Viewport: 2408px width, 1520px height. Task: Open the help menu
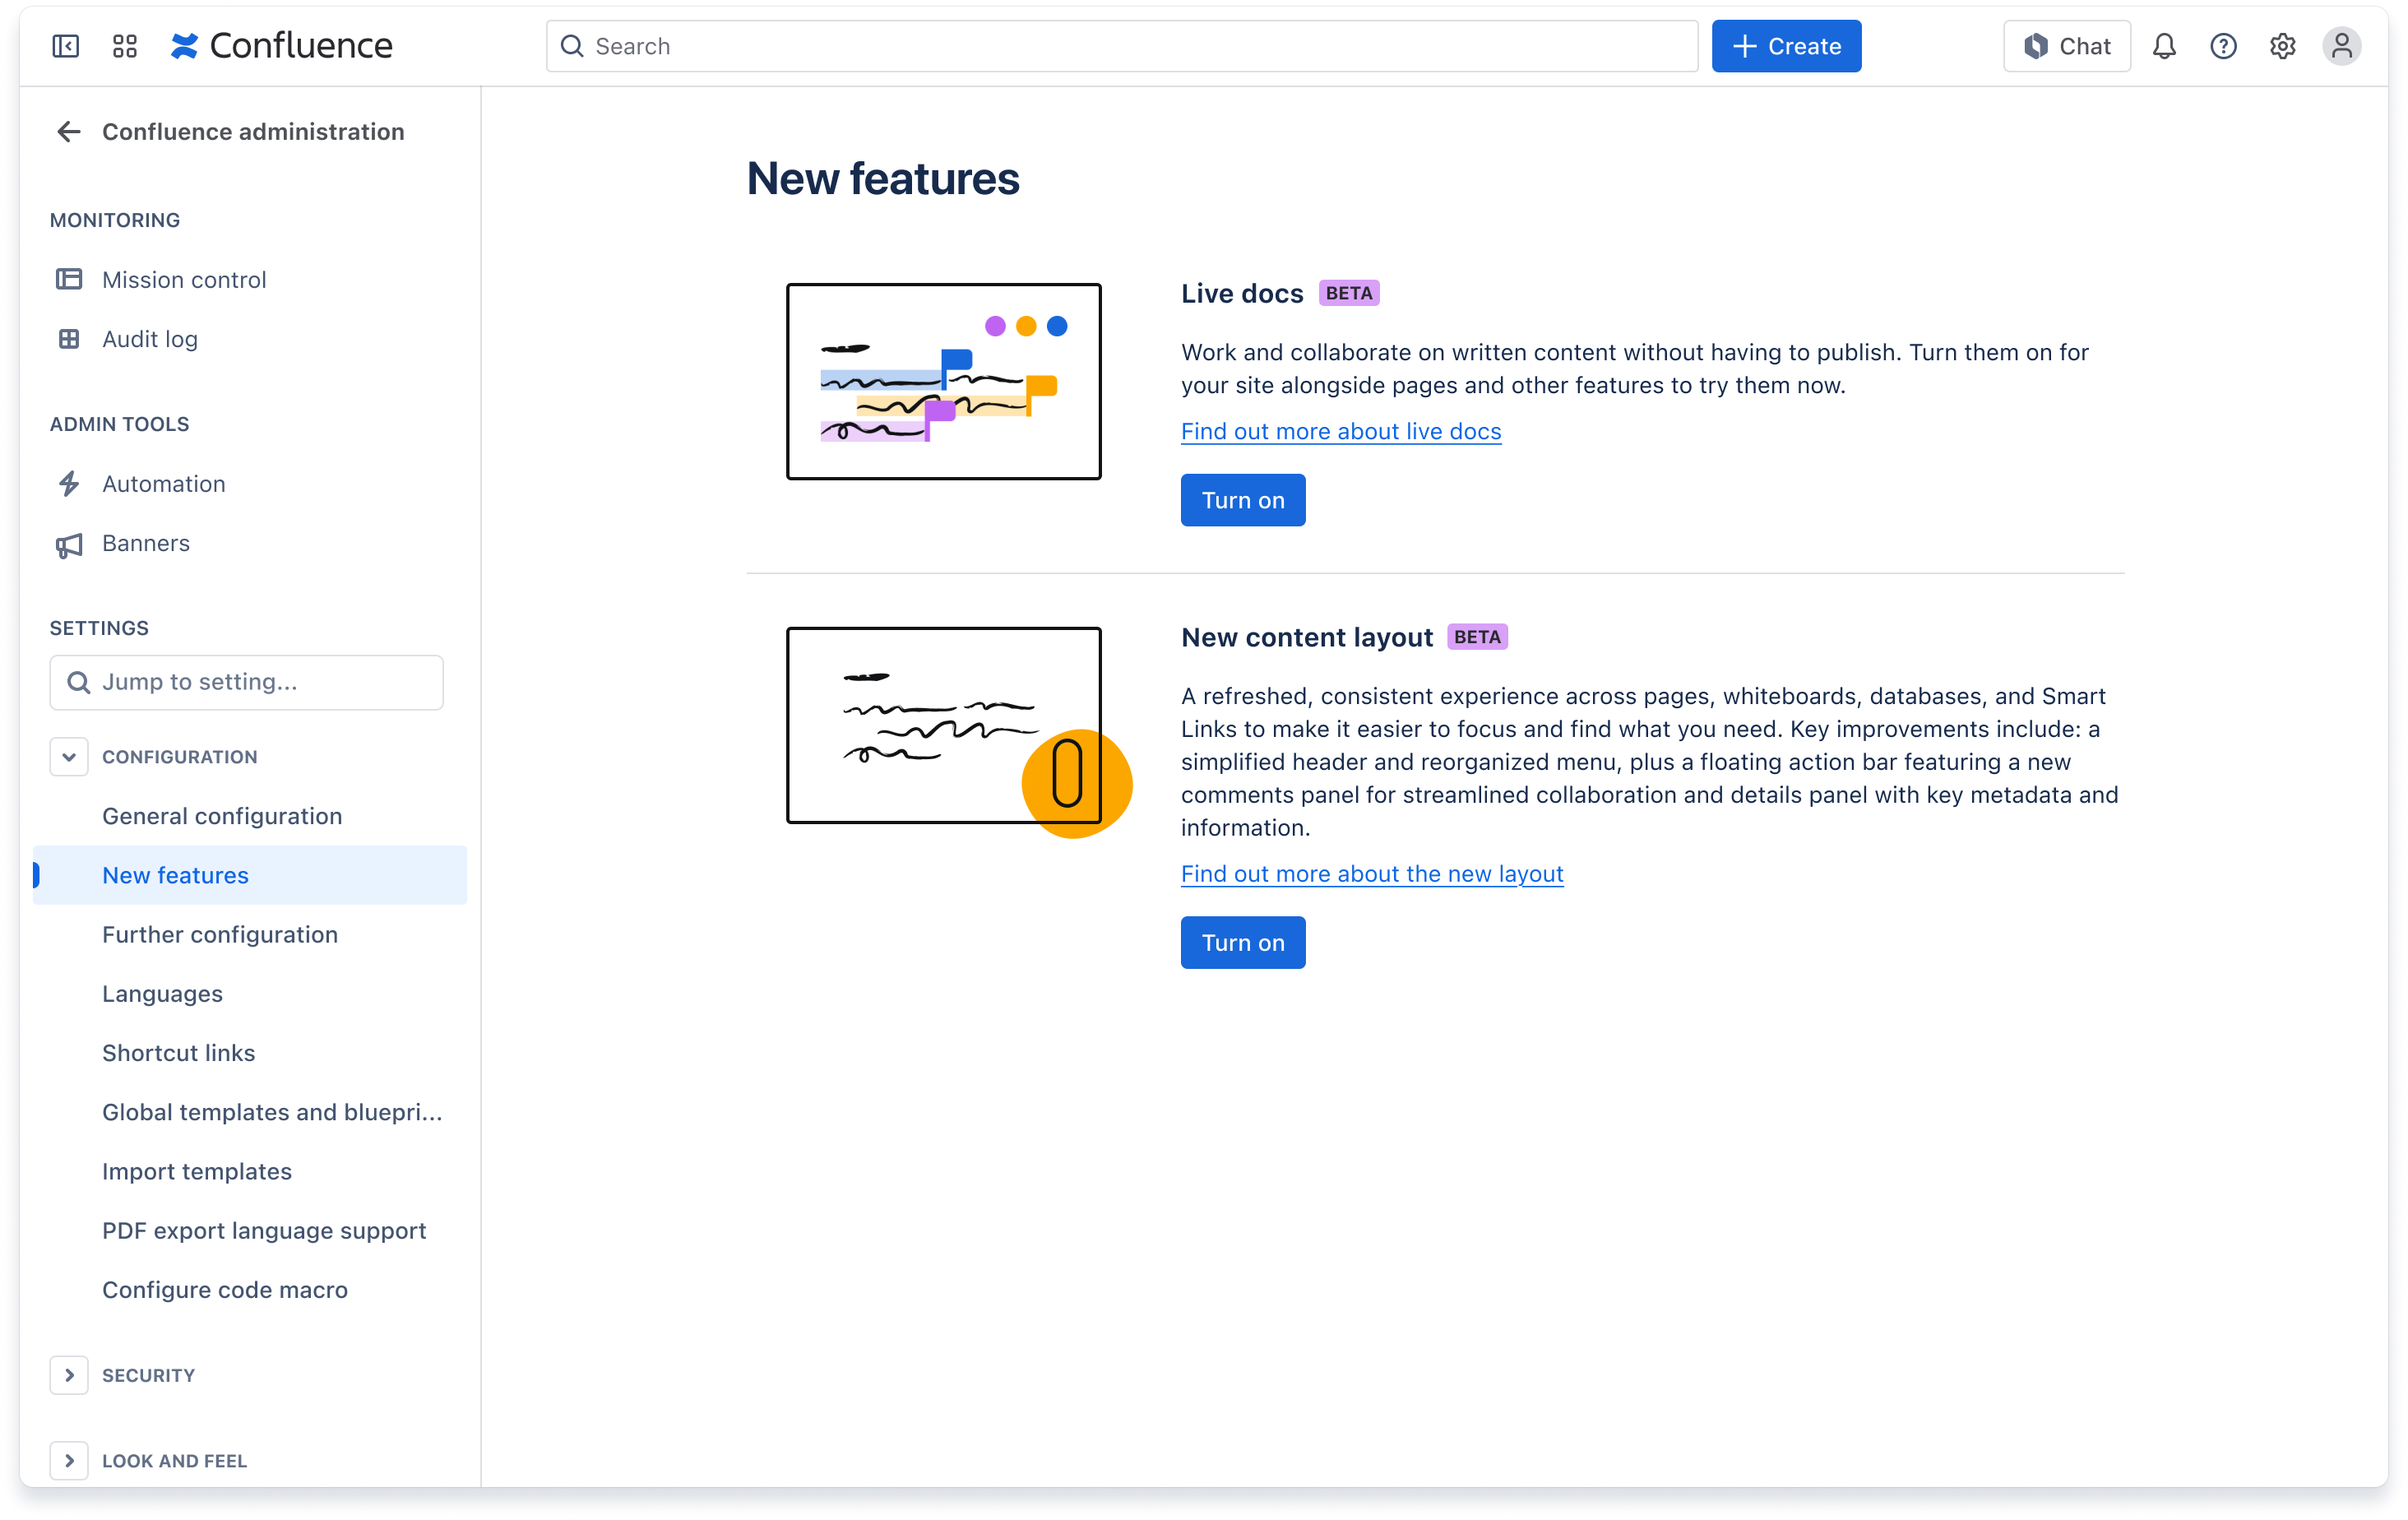[x=2223, y=46]
